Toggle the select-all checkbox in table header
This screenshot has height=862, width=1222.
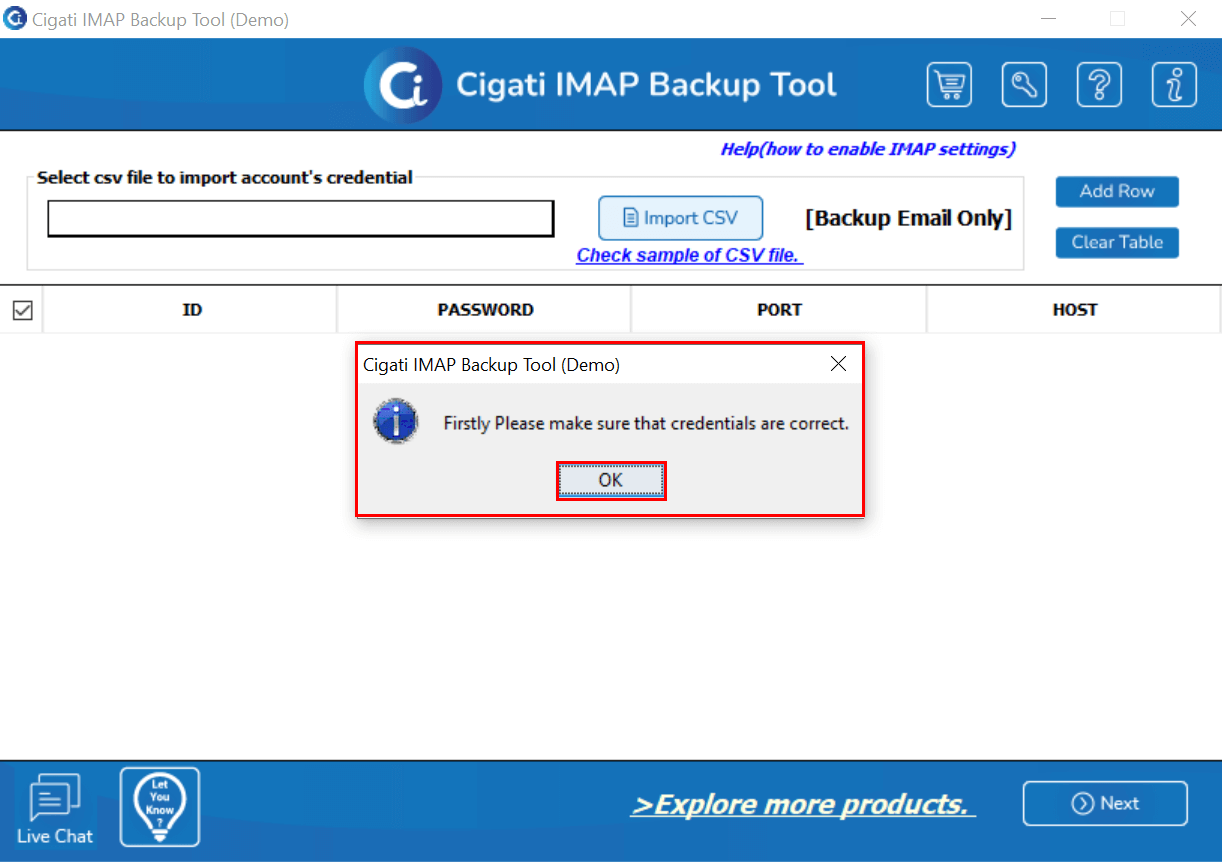pyautogui.click(x=22, y=310)
